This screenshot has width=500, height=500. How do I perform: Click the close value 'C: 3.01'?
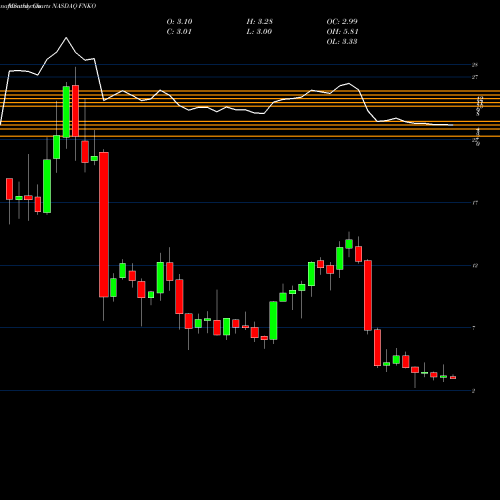coord(179,32)
